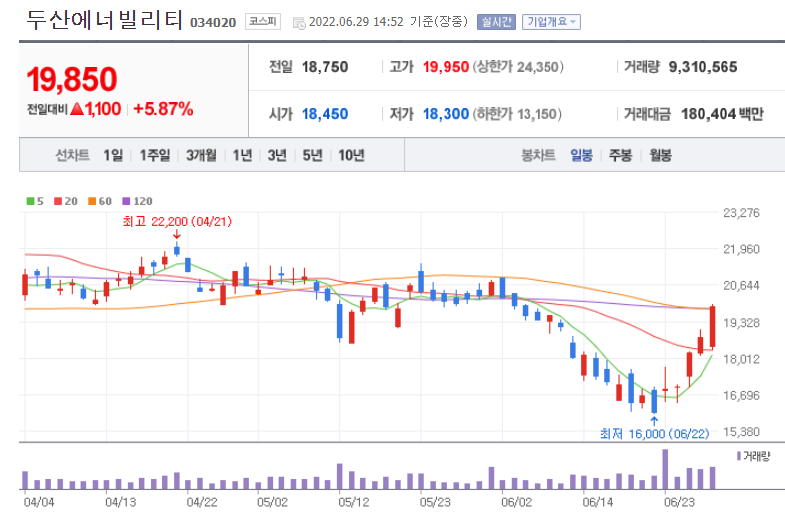Click the red 20-day moving average swatch
This screenshot has height=531, width=785.
click(x=58, y=201)
